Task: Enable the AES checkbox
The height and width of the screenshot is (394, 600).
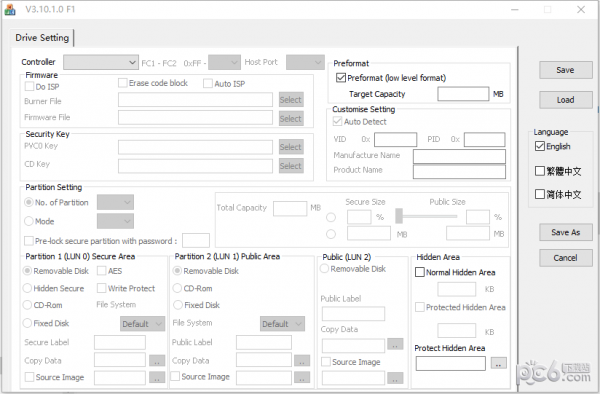Action: (101, 271)
